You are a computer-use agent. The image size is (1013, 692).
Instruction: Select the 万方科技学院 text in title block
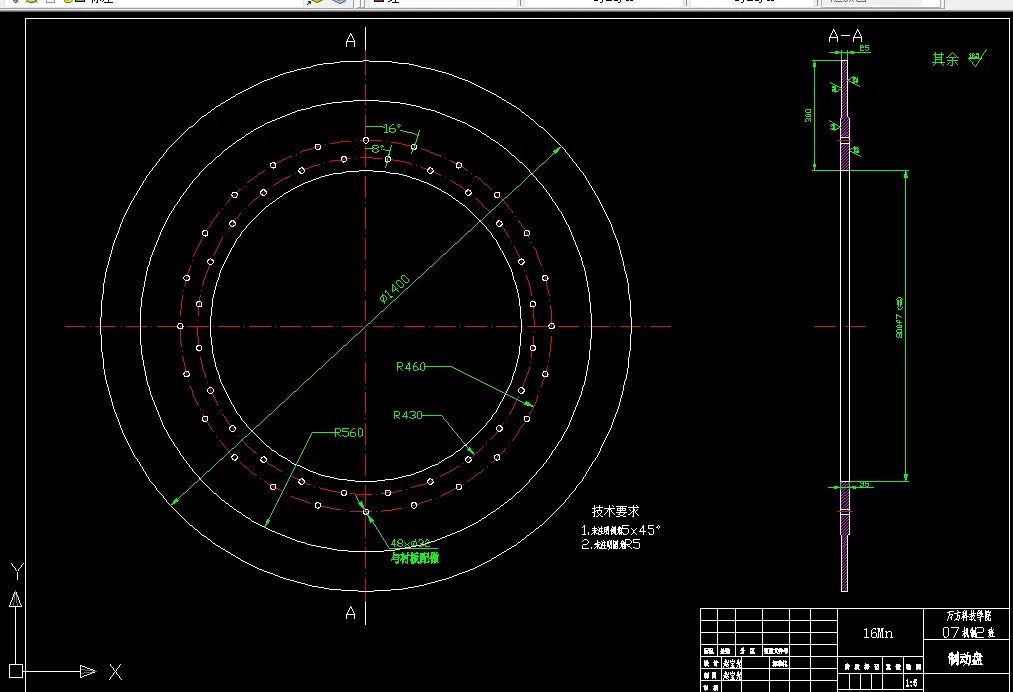[968, 616]
